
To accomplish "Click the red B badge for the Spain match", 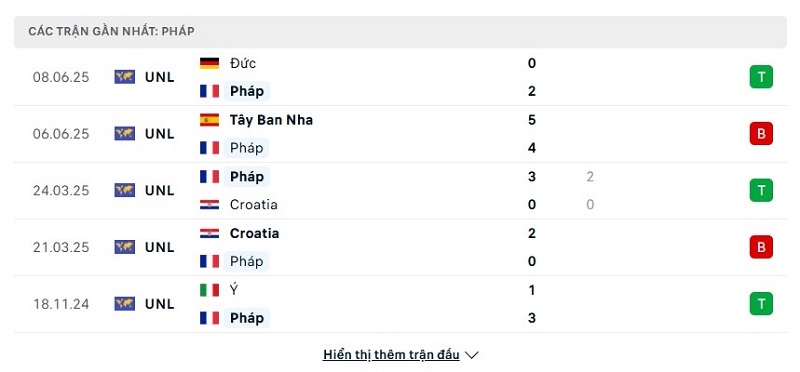I will 761,134.
